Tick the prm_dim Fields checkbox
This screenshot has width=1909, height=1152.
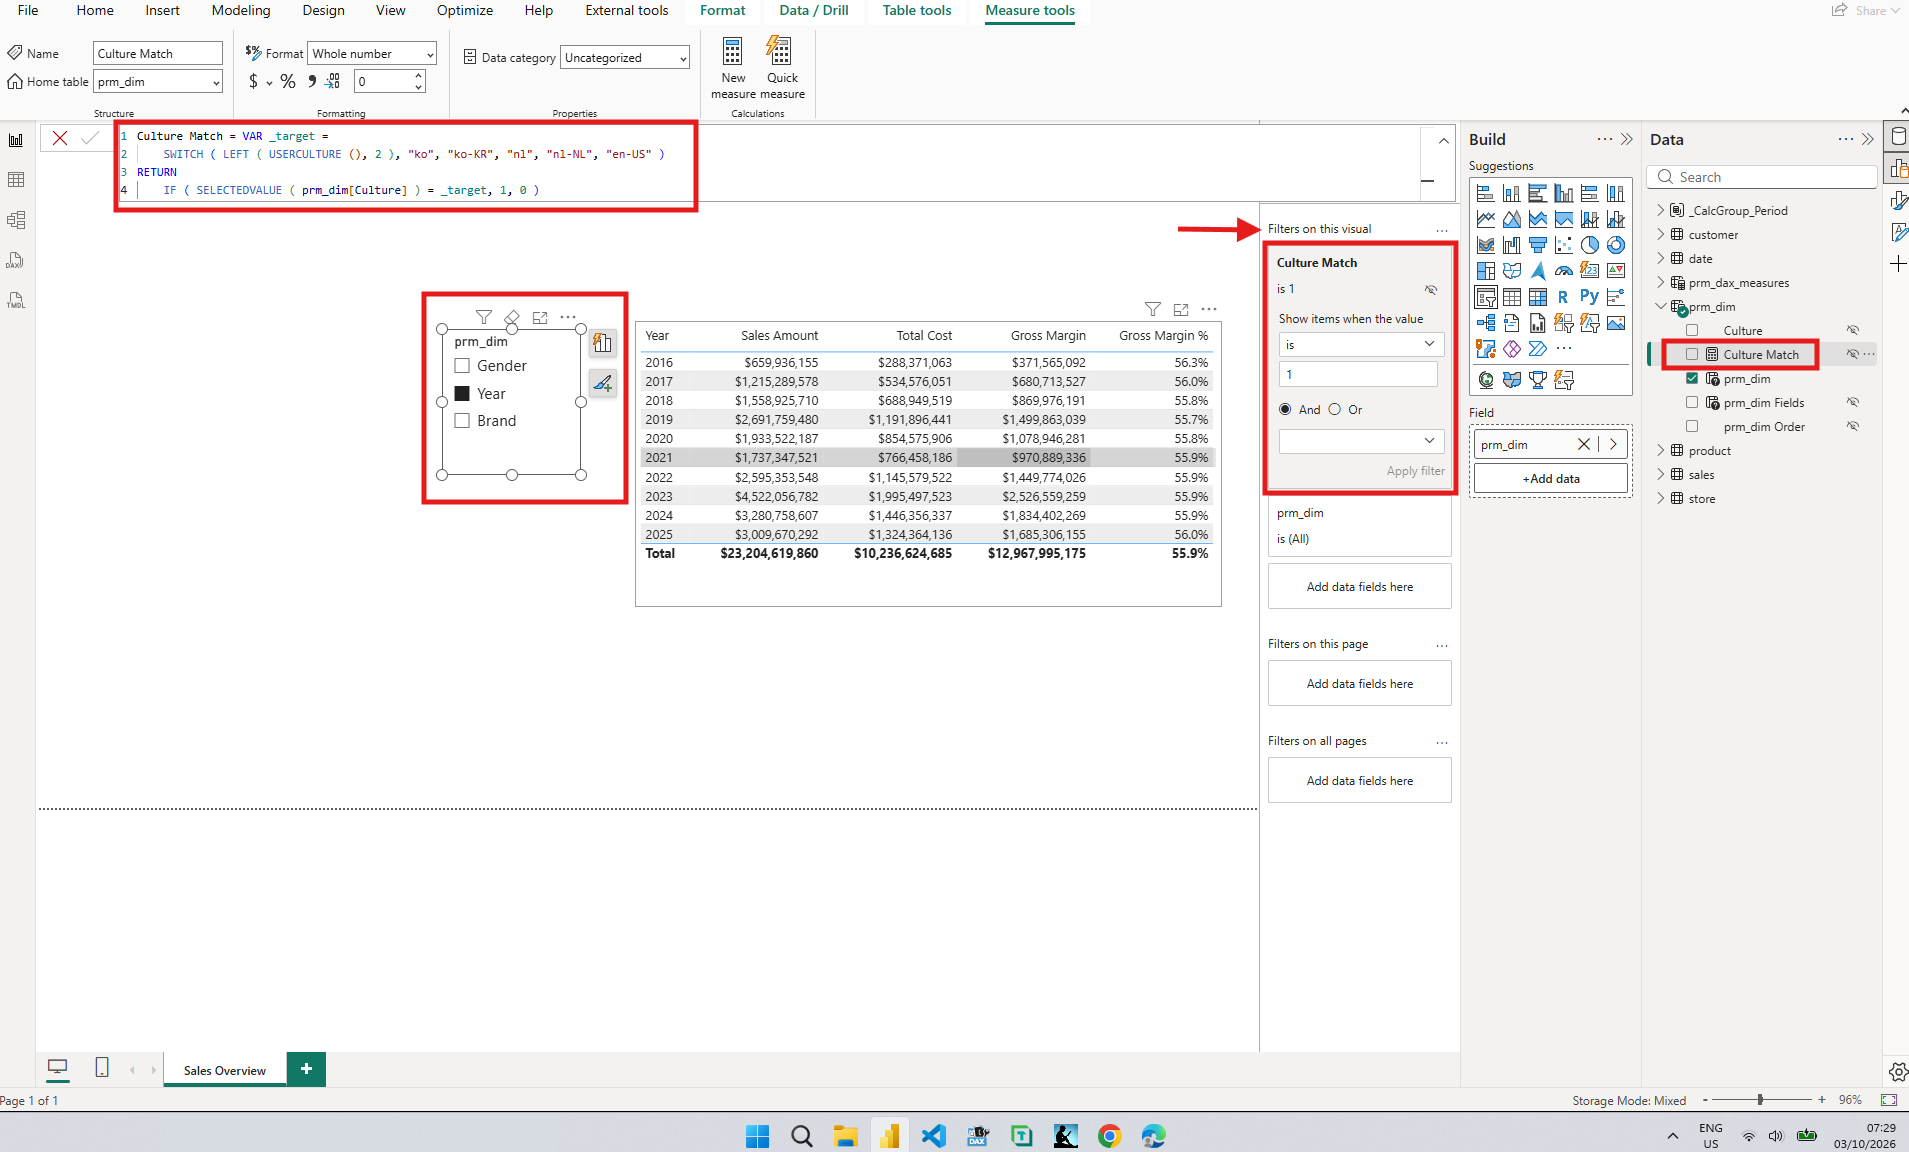1692,402
